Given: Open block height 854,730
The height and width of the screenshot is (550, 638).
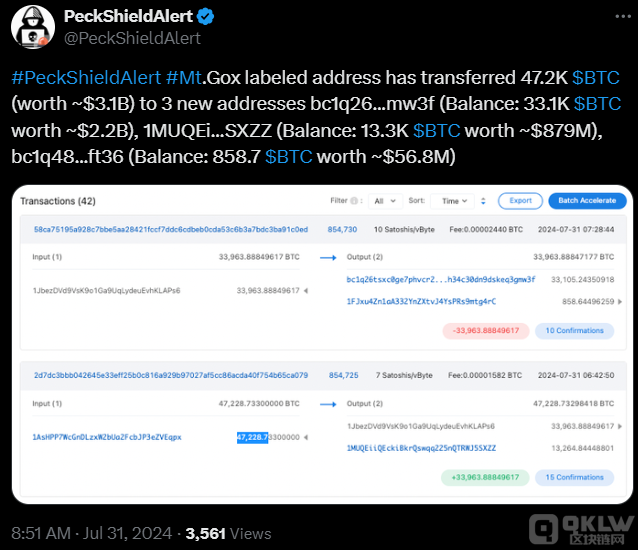Looking at the screenshot, I should [343, 229].
